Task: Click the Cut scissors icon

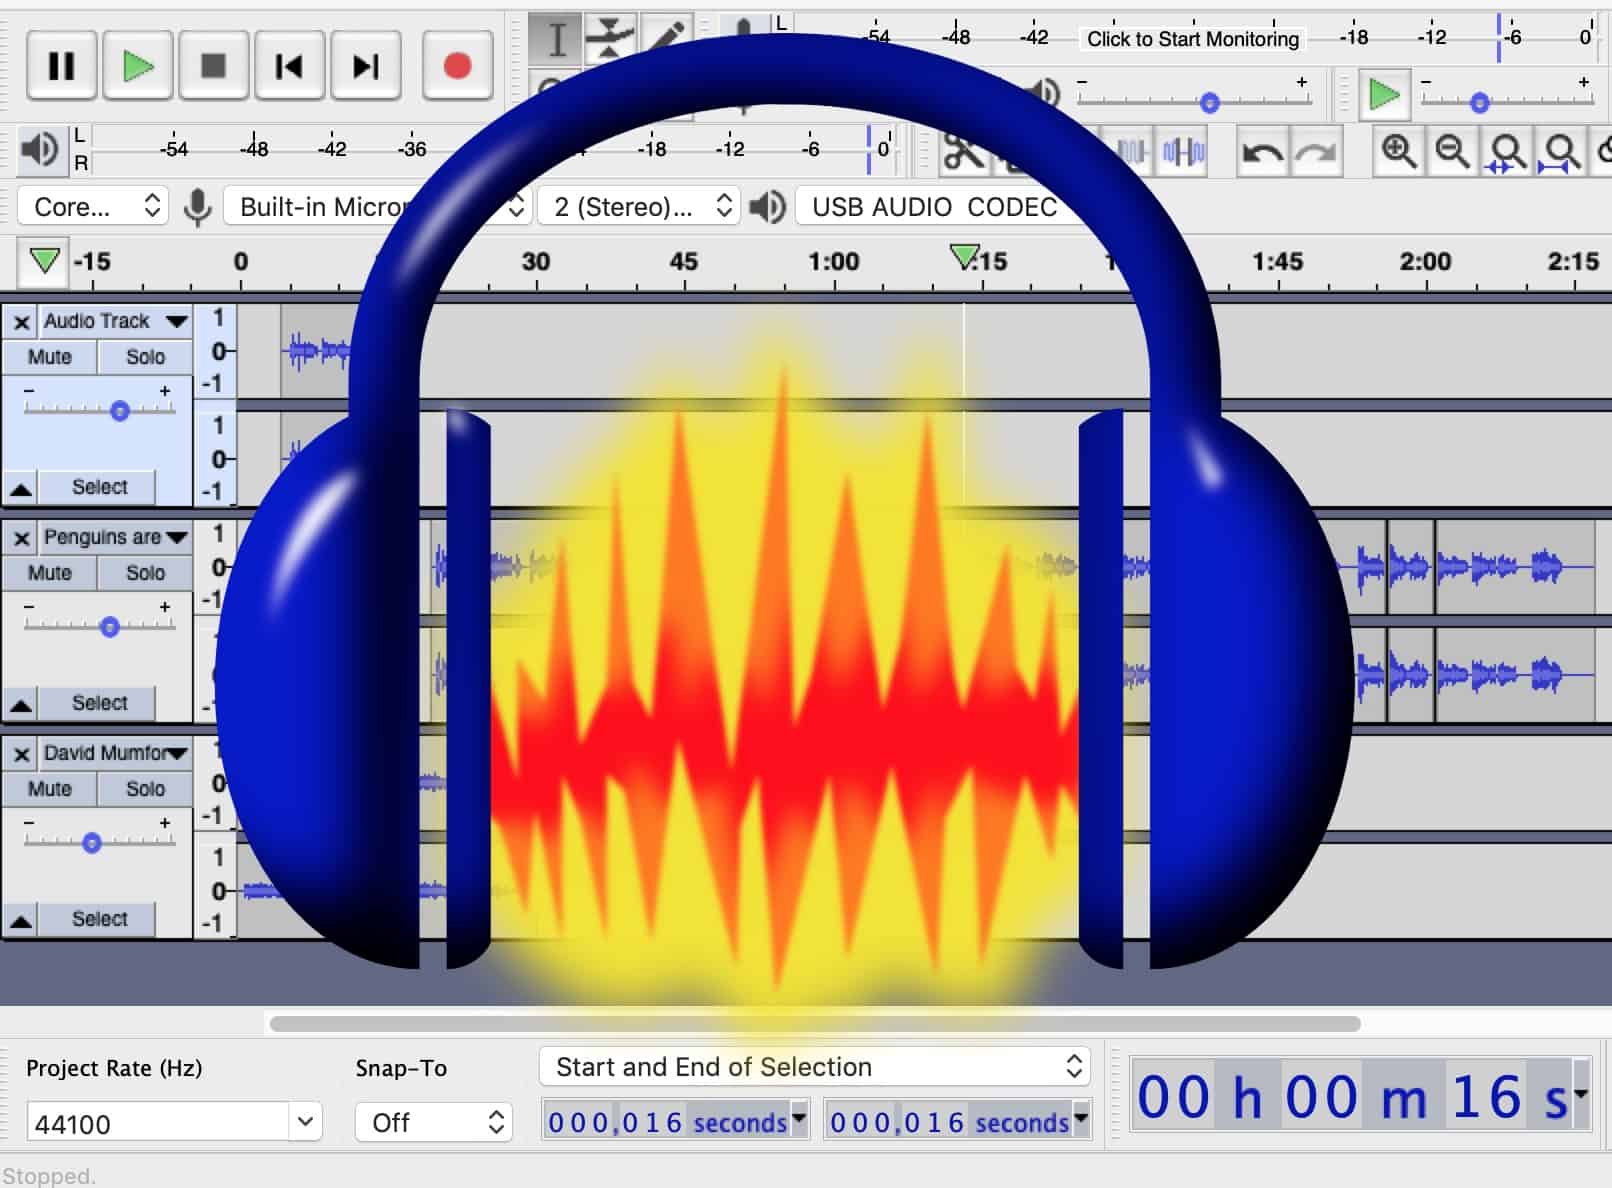Action: pyautogui.click(x=964, y=152)
